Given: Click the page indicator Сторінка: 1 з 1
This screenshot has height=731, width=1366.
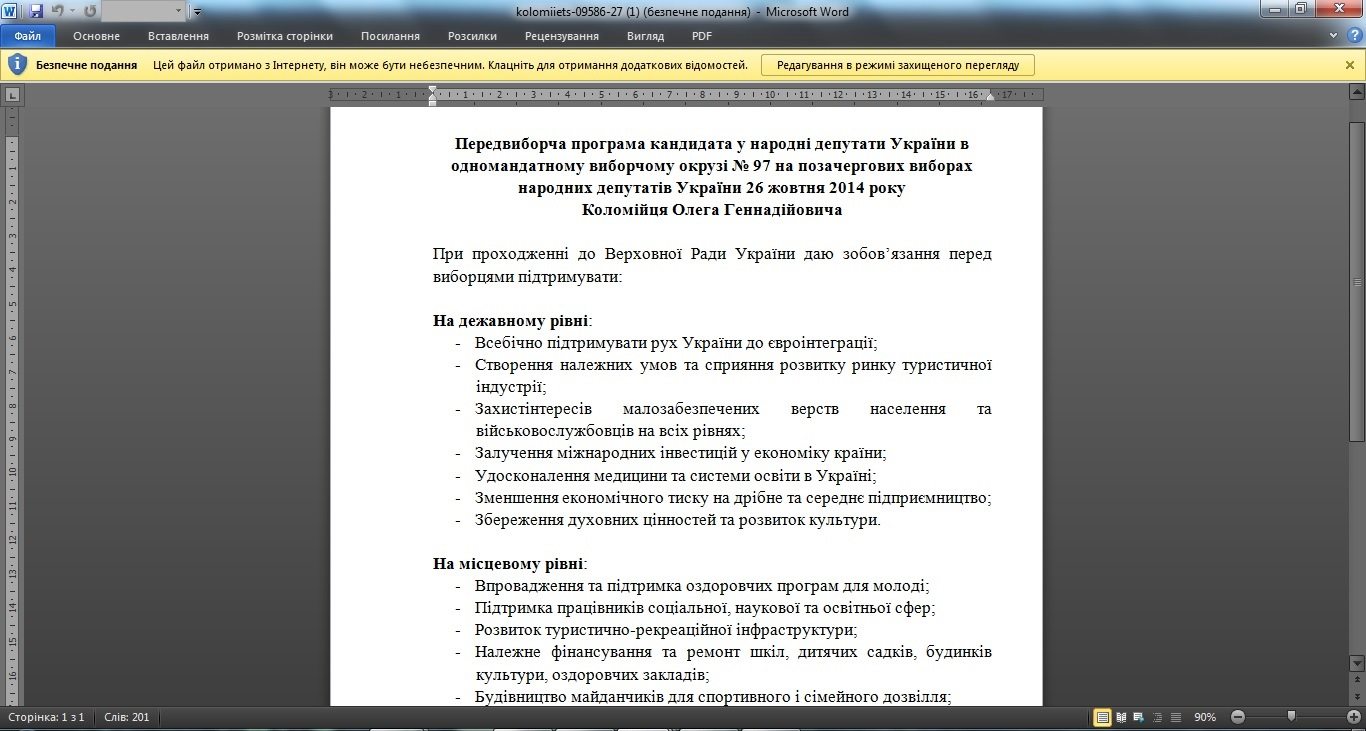Looking at the screenshot, I should [46, 717].
